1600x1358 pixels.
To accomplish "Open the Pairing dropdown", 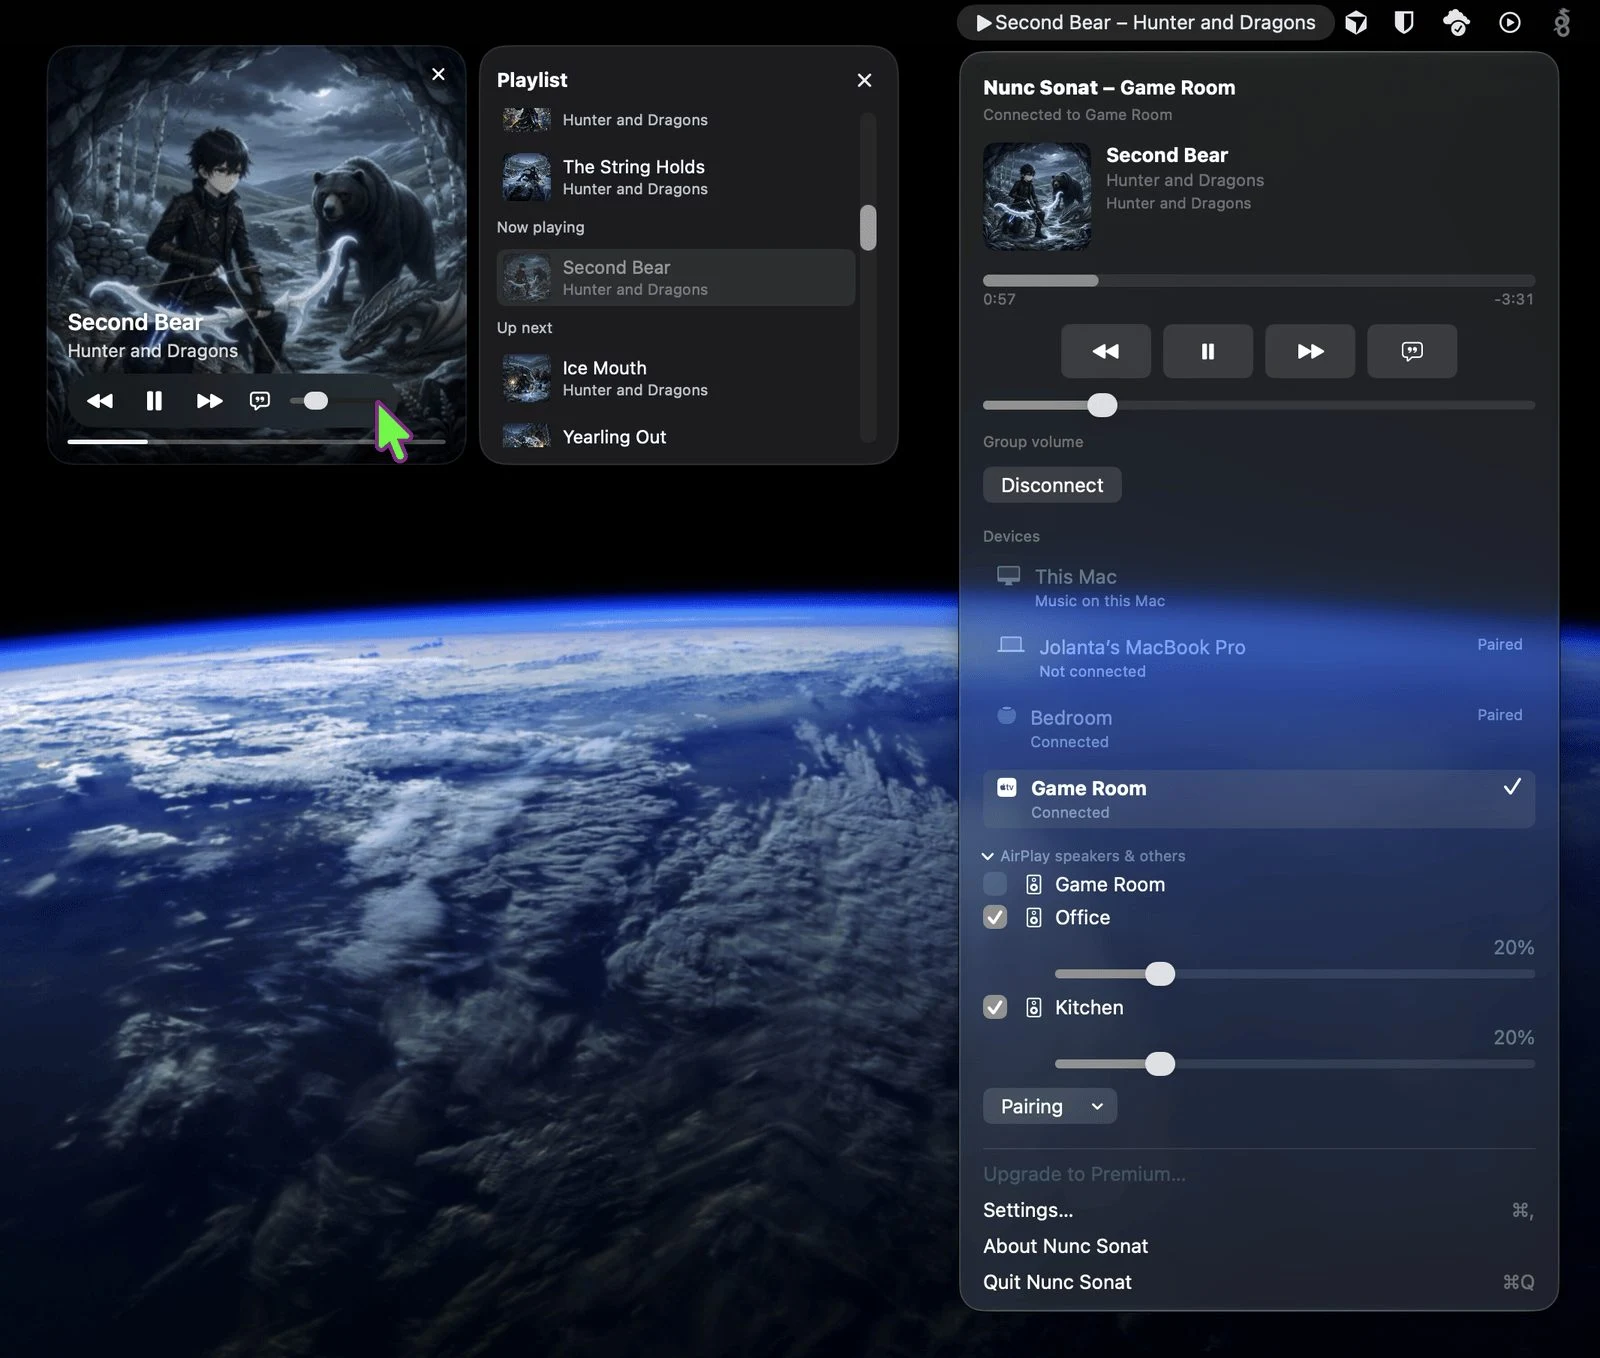I will point(1050,1106).
